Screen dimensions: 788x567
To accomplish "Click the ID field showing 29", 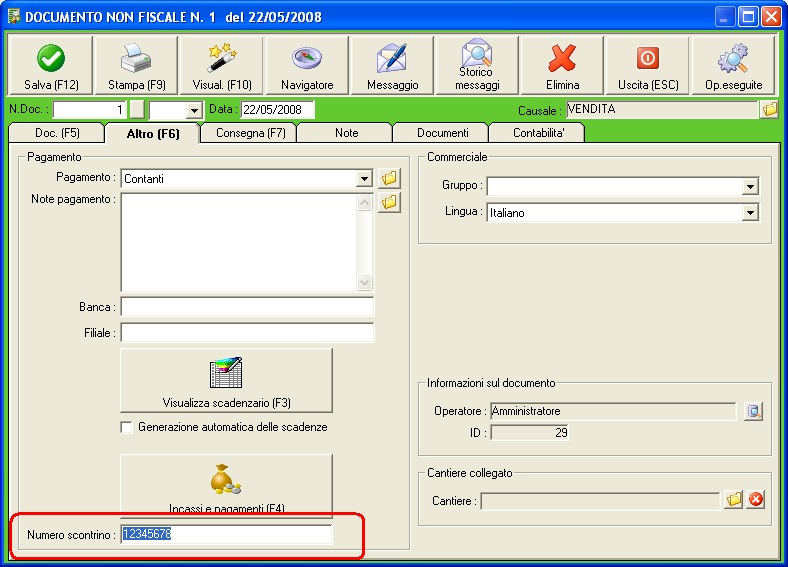I will [x=529, y=432].
